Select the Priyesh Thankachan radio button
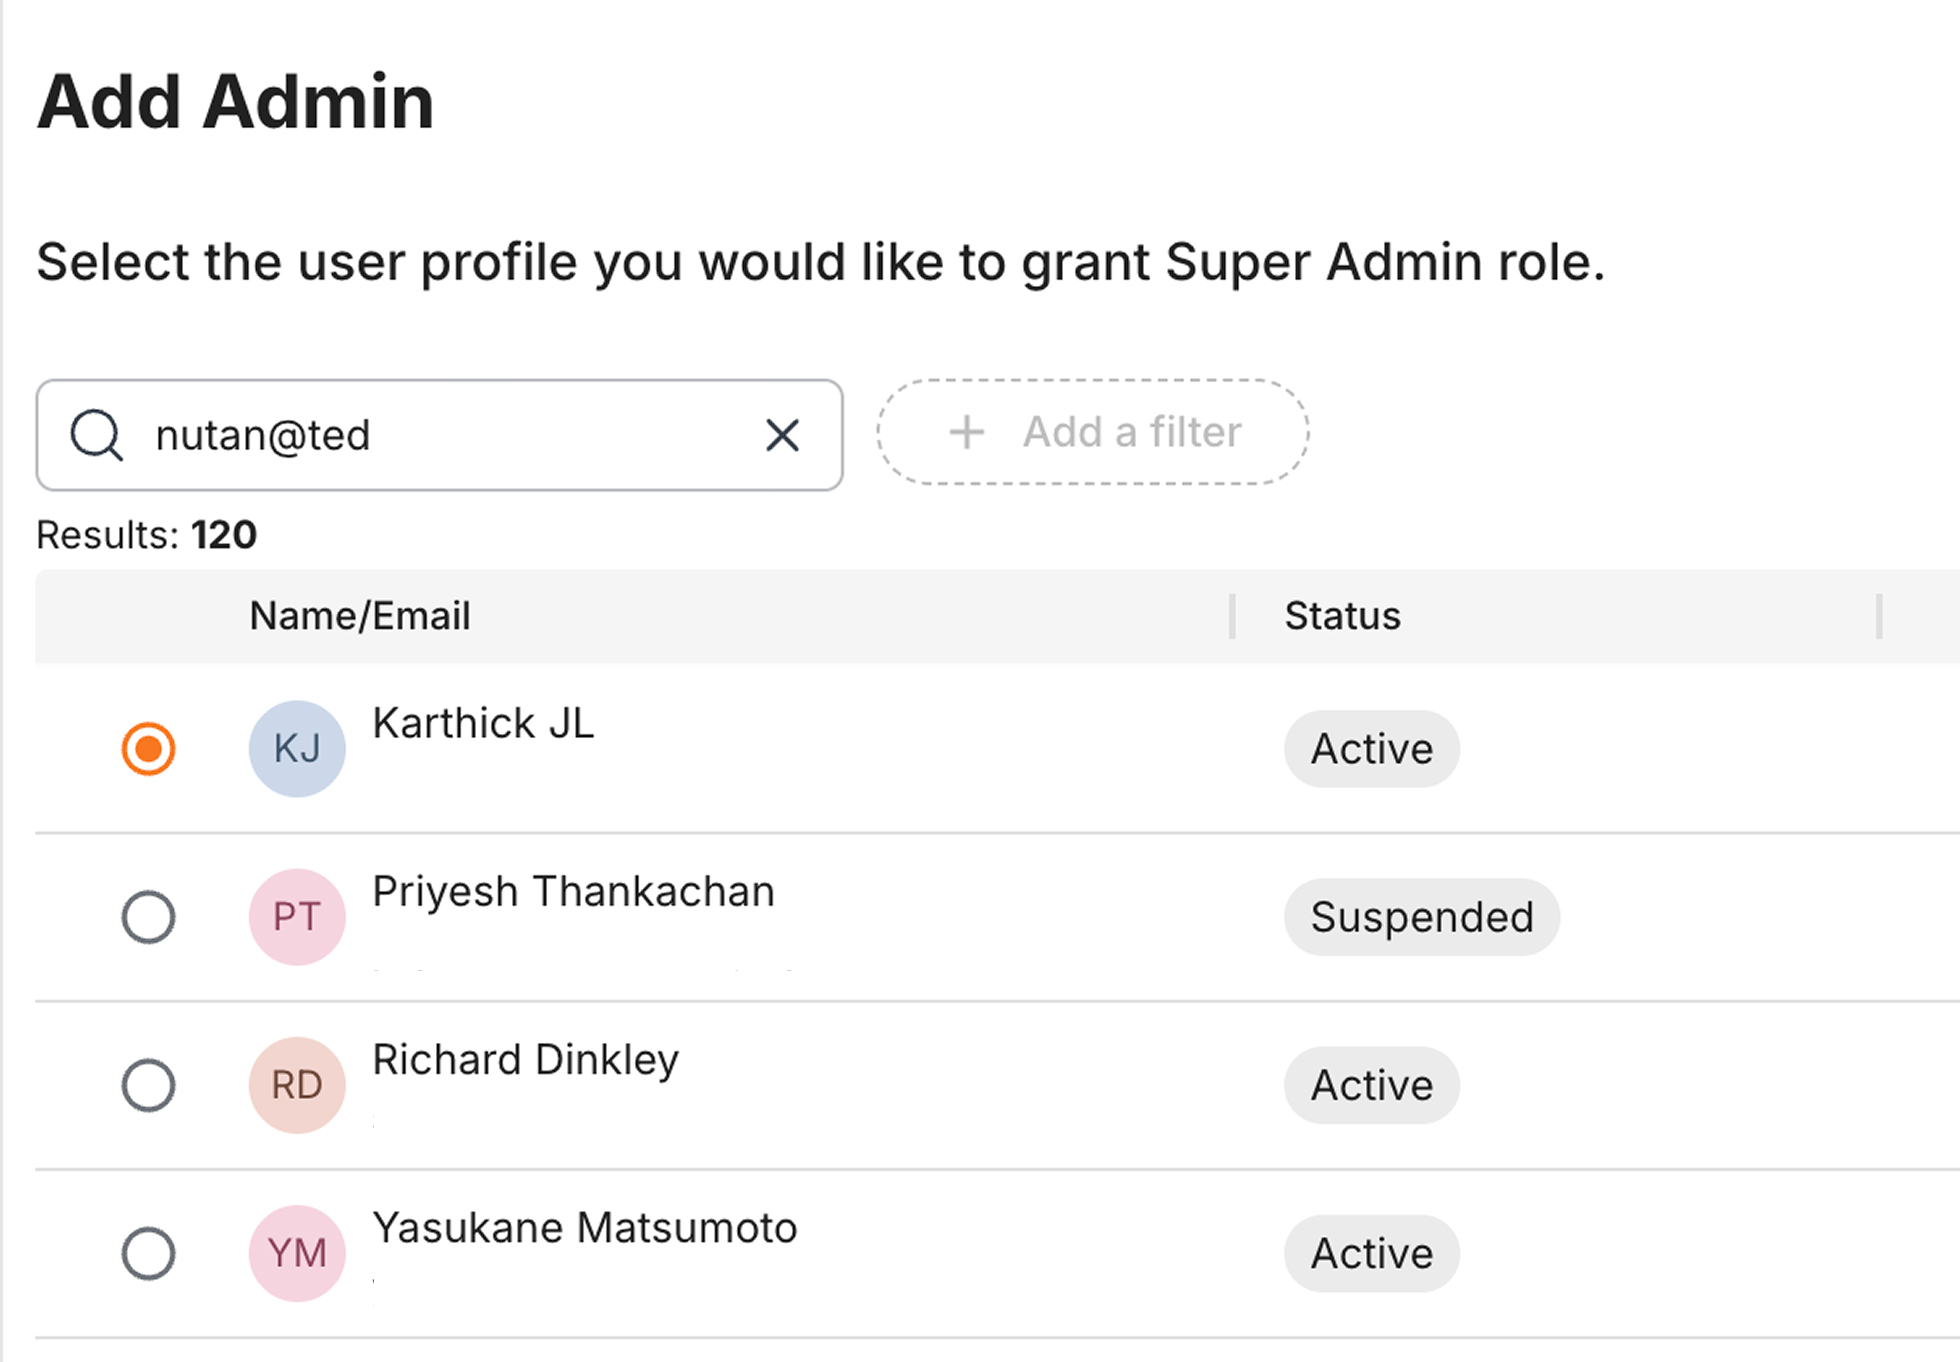 (x=149, y=916)
